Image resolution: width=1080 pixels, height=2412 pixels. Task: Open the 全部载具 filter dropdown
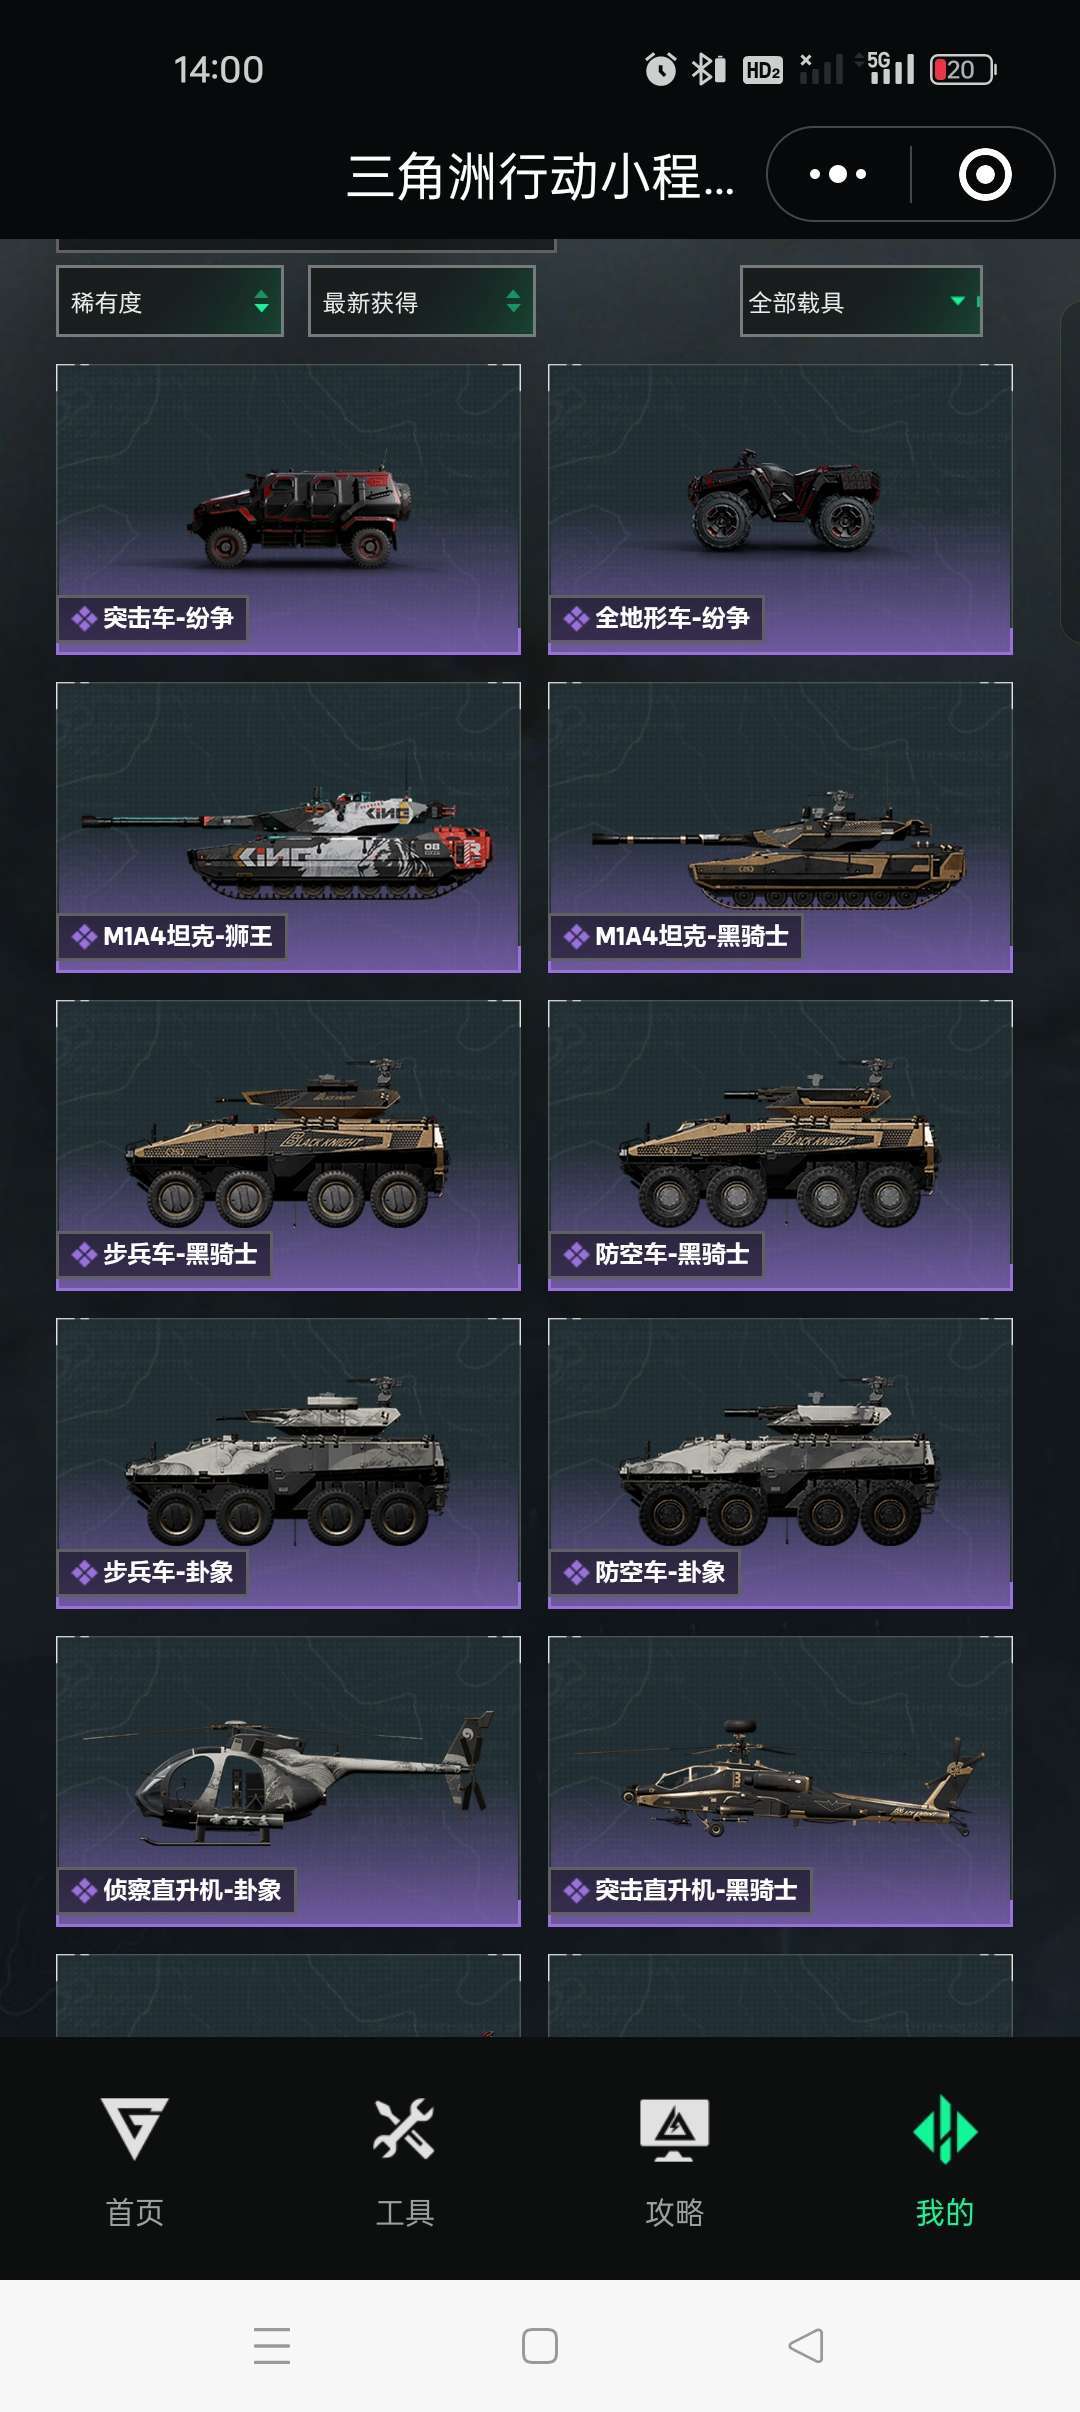coord(861,301)
